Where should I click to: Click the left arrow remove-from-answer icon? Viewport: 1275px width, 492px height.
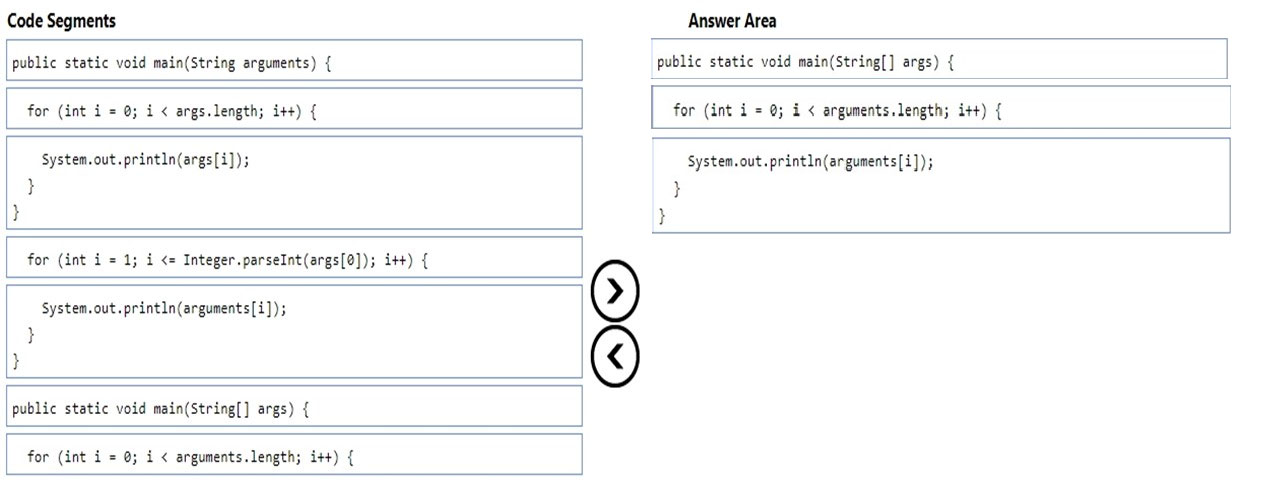point(615,355)
